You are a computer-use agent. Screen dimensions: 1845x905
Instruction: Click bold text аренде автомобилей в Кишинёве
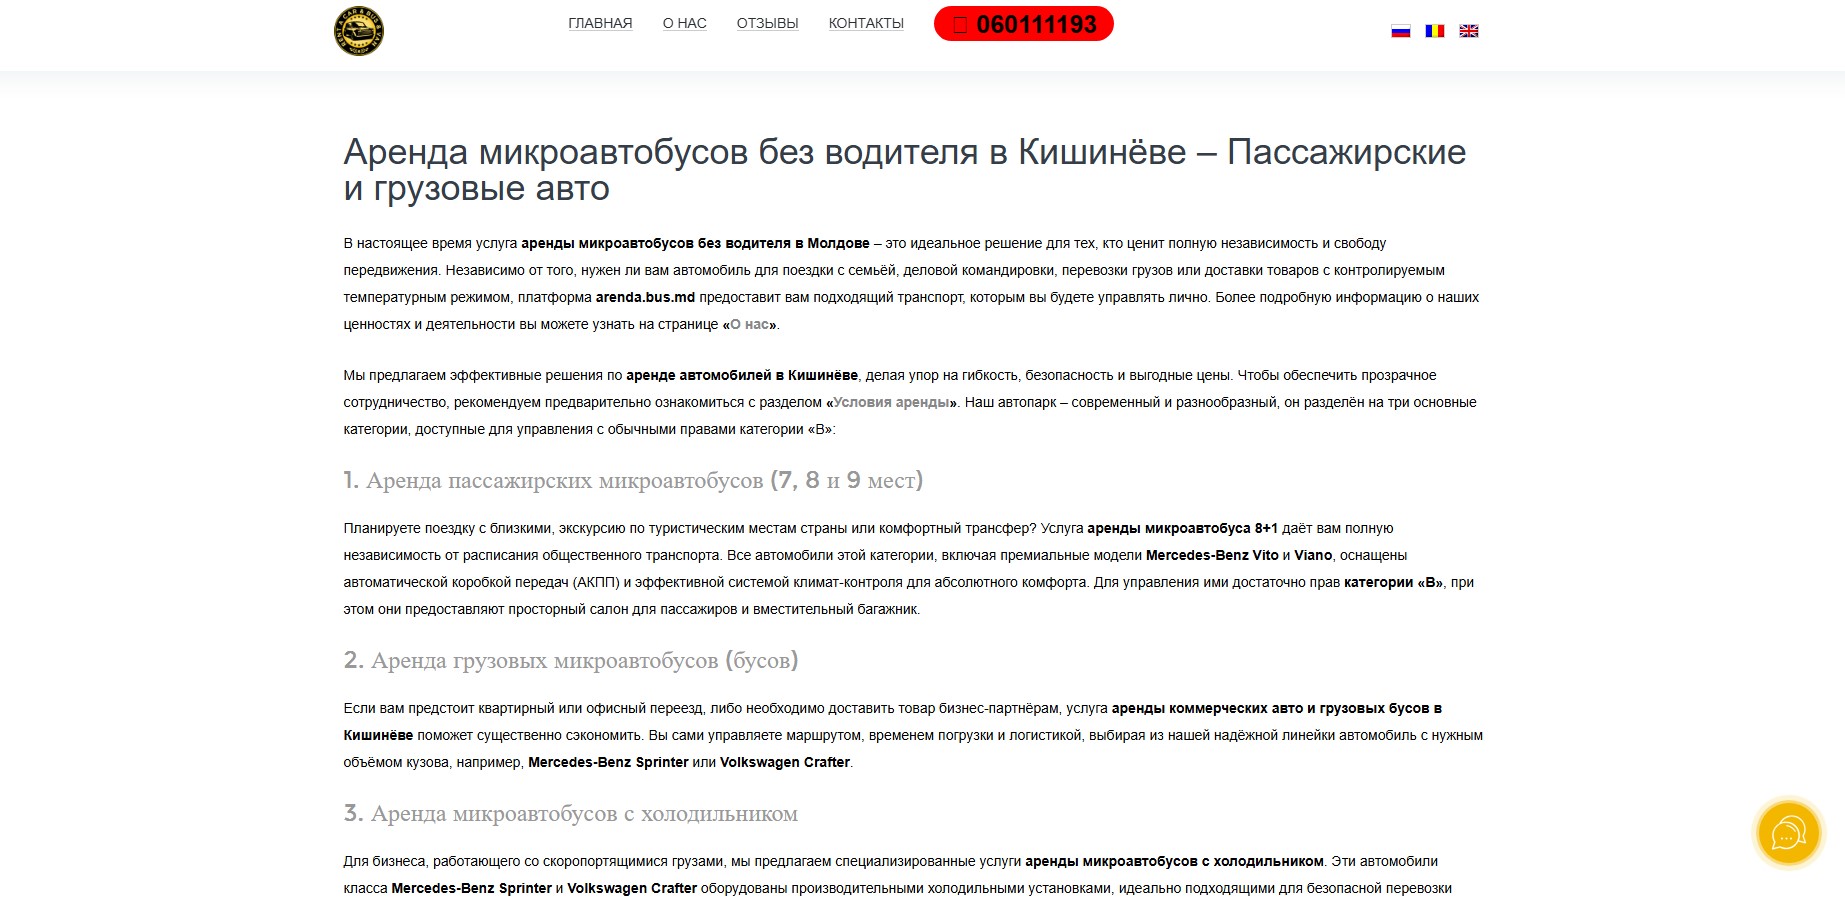742,375
